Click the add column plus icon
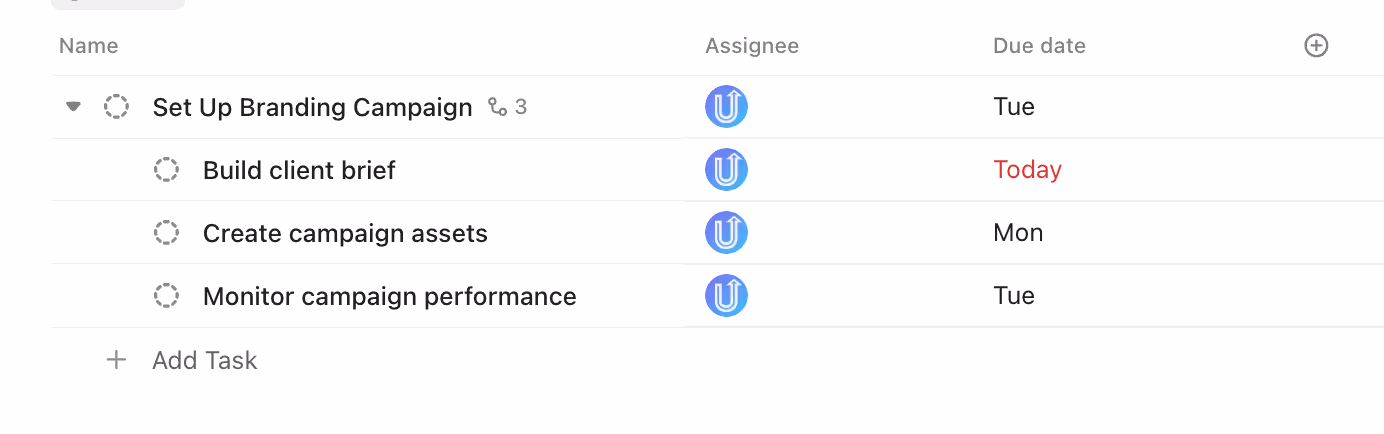Viewport: 1384px width, 434px height. click(x=1316, y=46)
